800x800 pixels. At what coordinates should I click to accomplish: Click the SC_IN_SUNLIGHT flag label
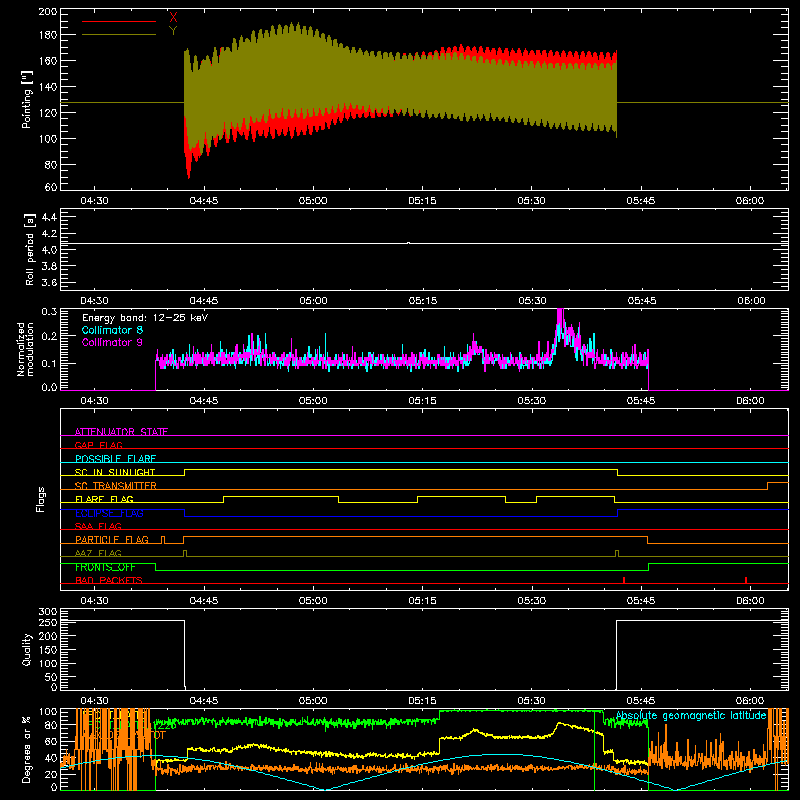point(115,472)
